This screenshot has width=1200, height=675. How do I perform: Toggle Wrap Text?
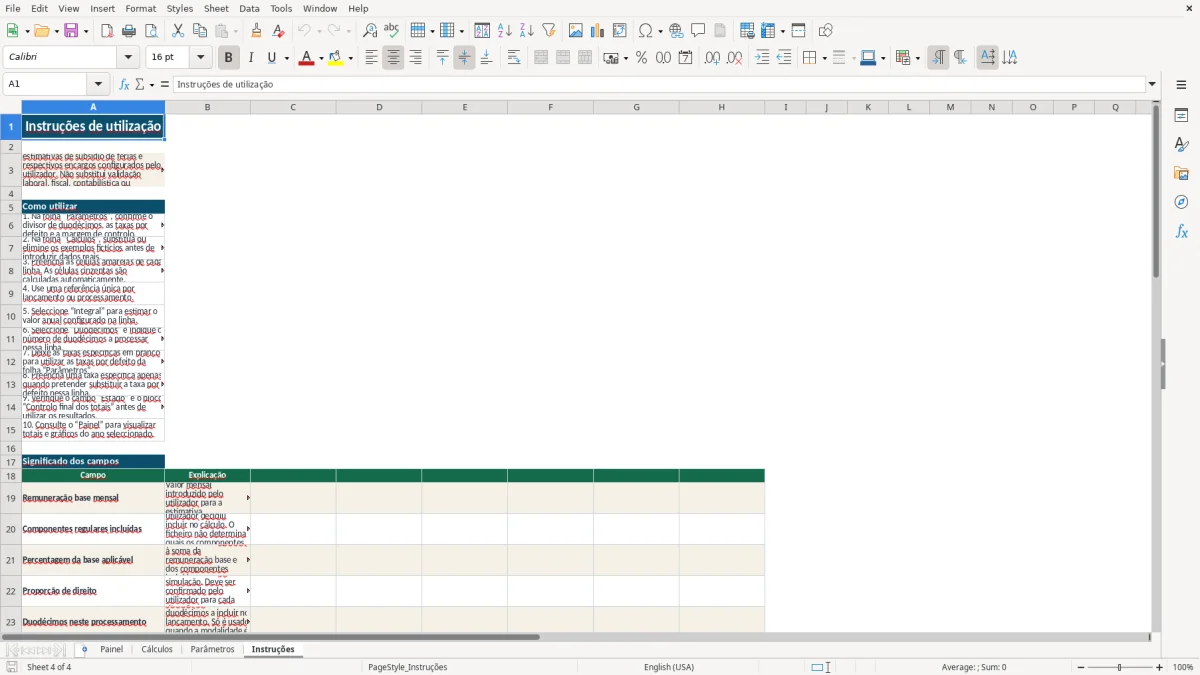tap(514, 58)
